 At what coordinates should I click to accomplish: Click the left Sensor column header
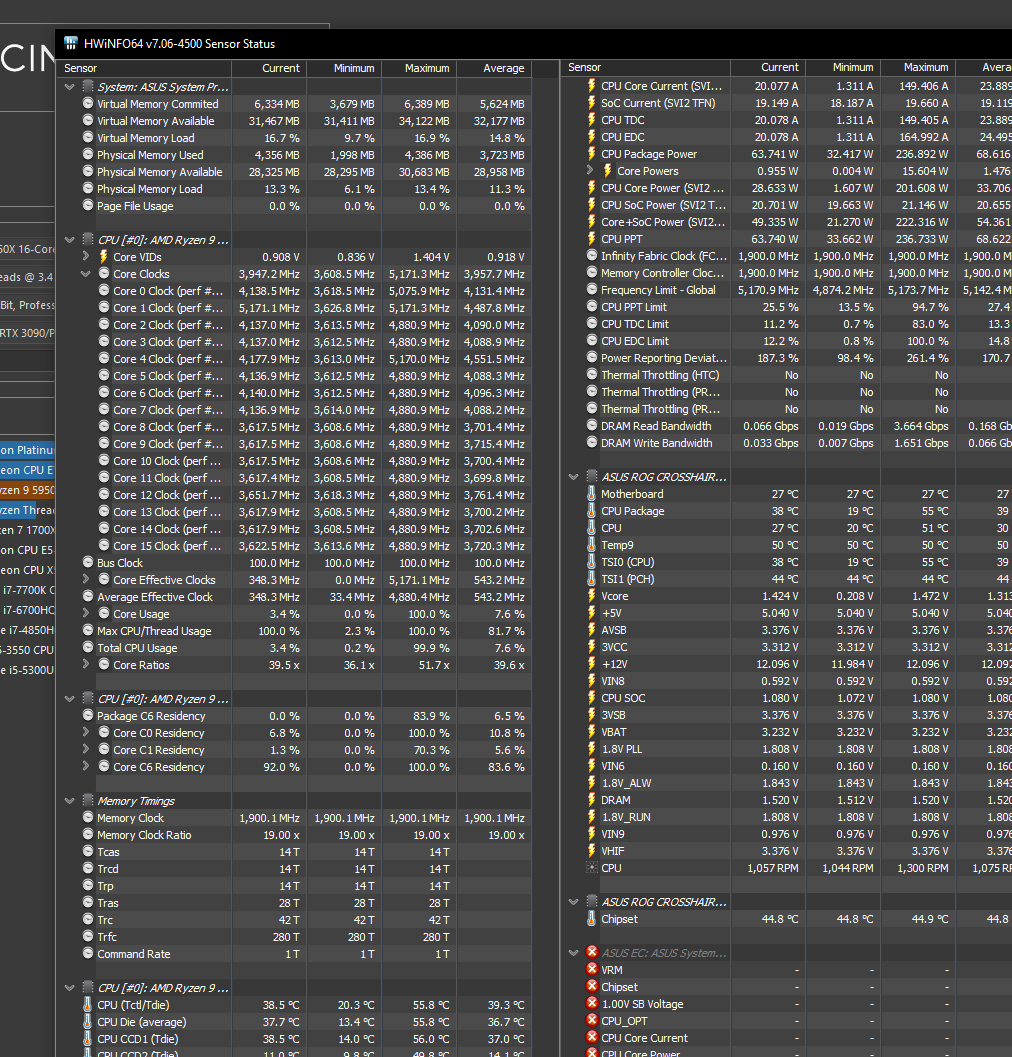coord(146,68)
